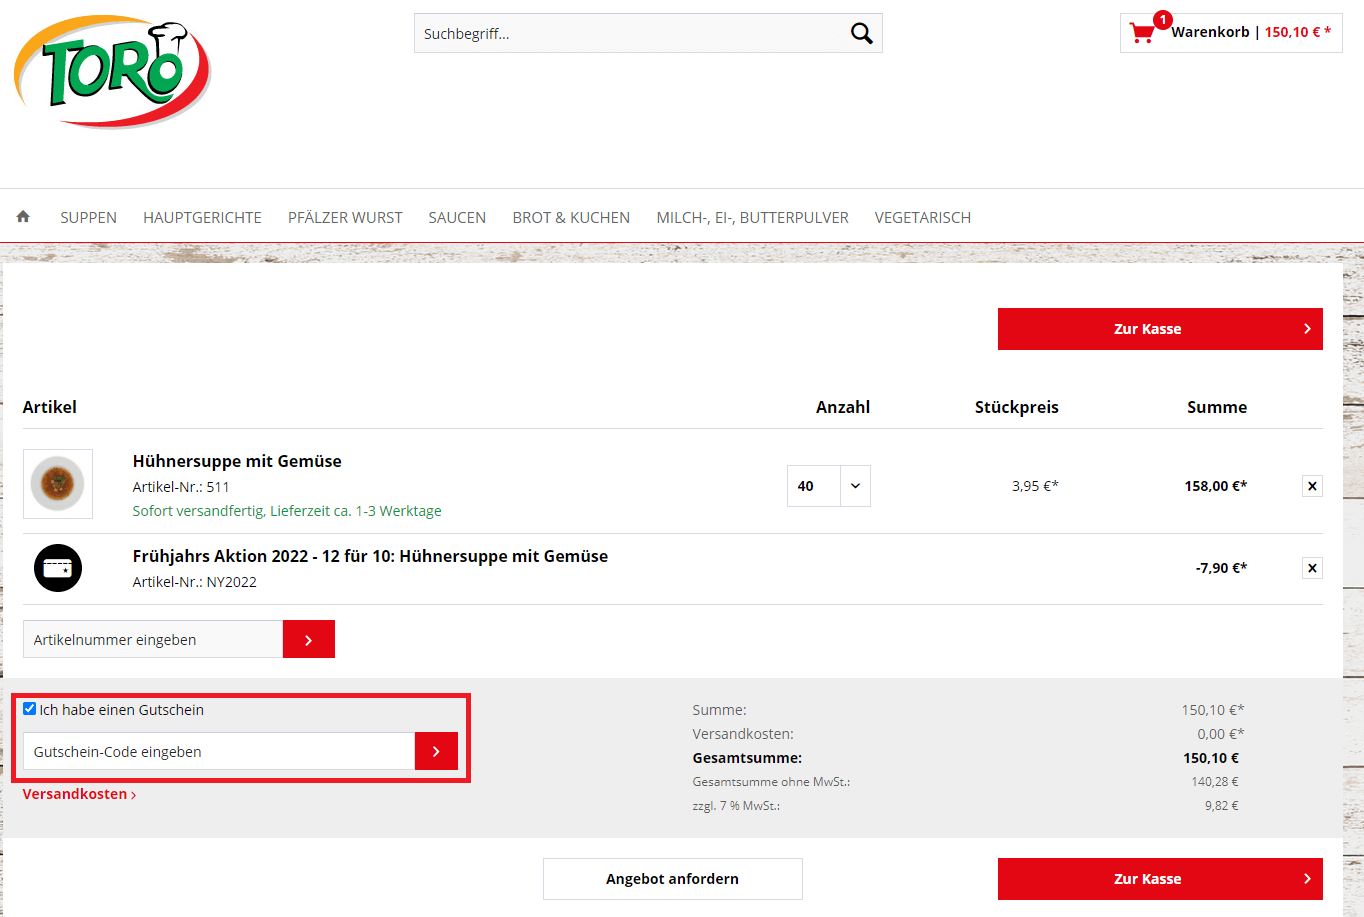Click the delivery time text 'Sofort versandfertig'
This screenshot has height=917, width=1364.
click(287, 511)
